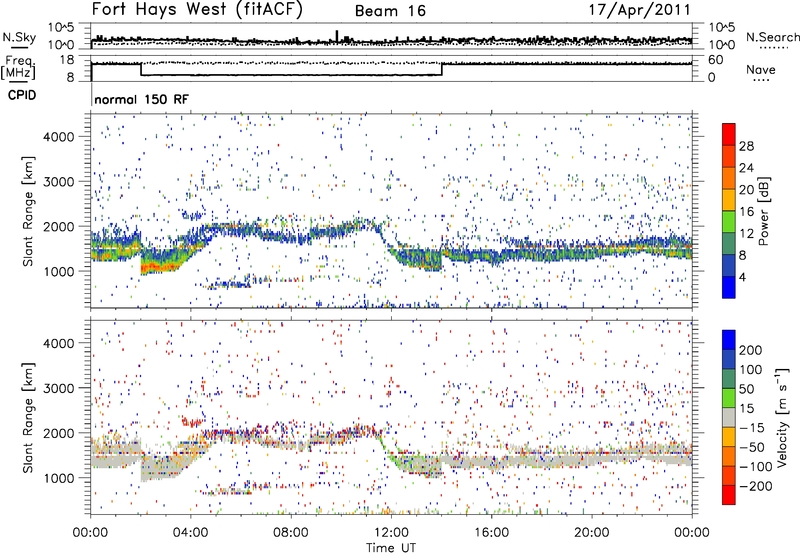Click the frequency step-up at 14:00 UT
The width and height of the screenshot is (800, 554).
442,69
